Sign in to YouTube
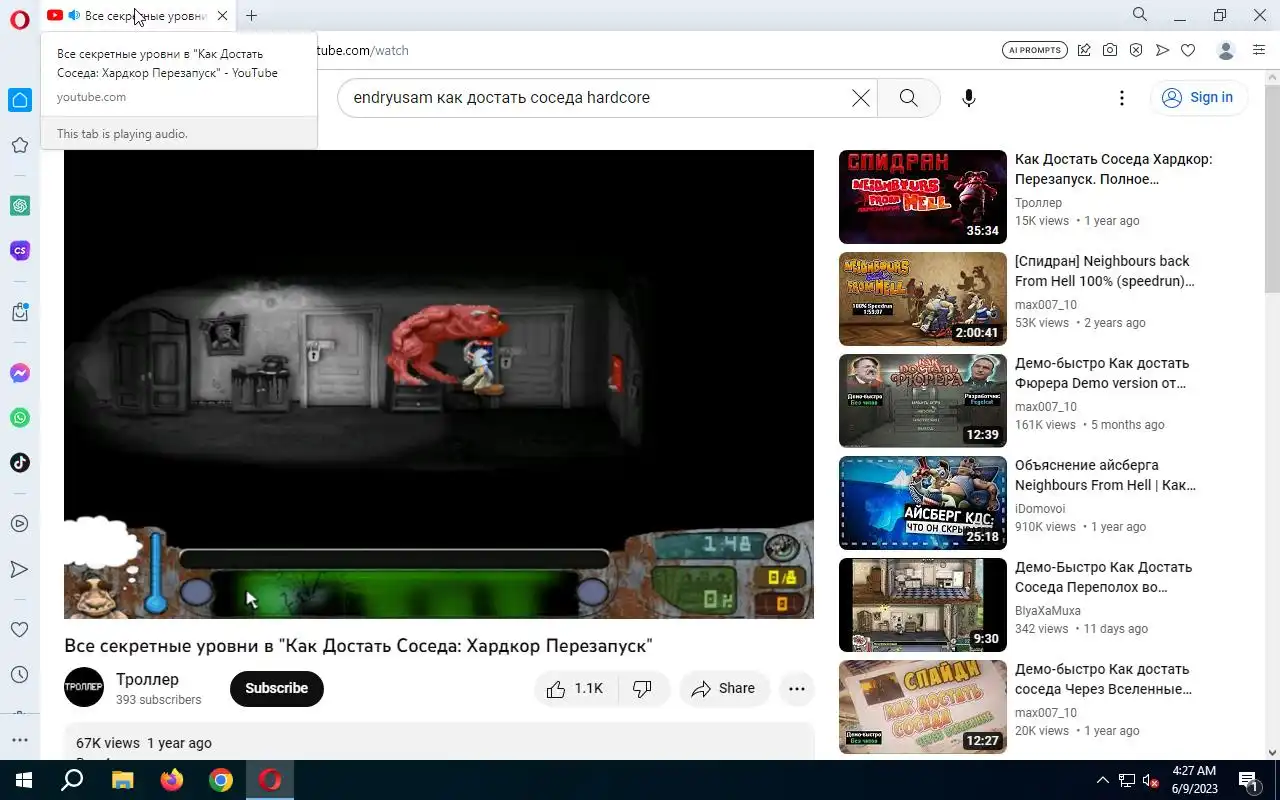Viewport: 1280px width, 800px height. pos(1198,97)
